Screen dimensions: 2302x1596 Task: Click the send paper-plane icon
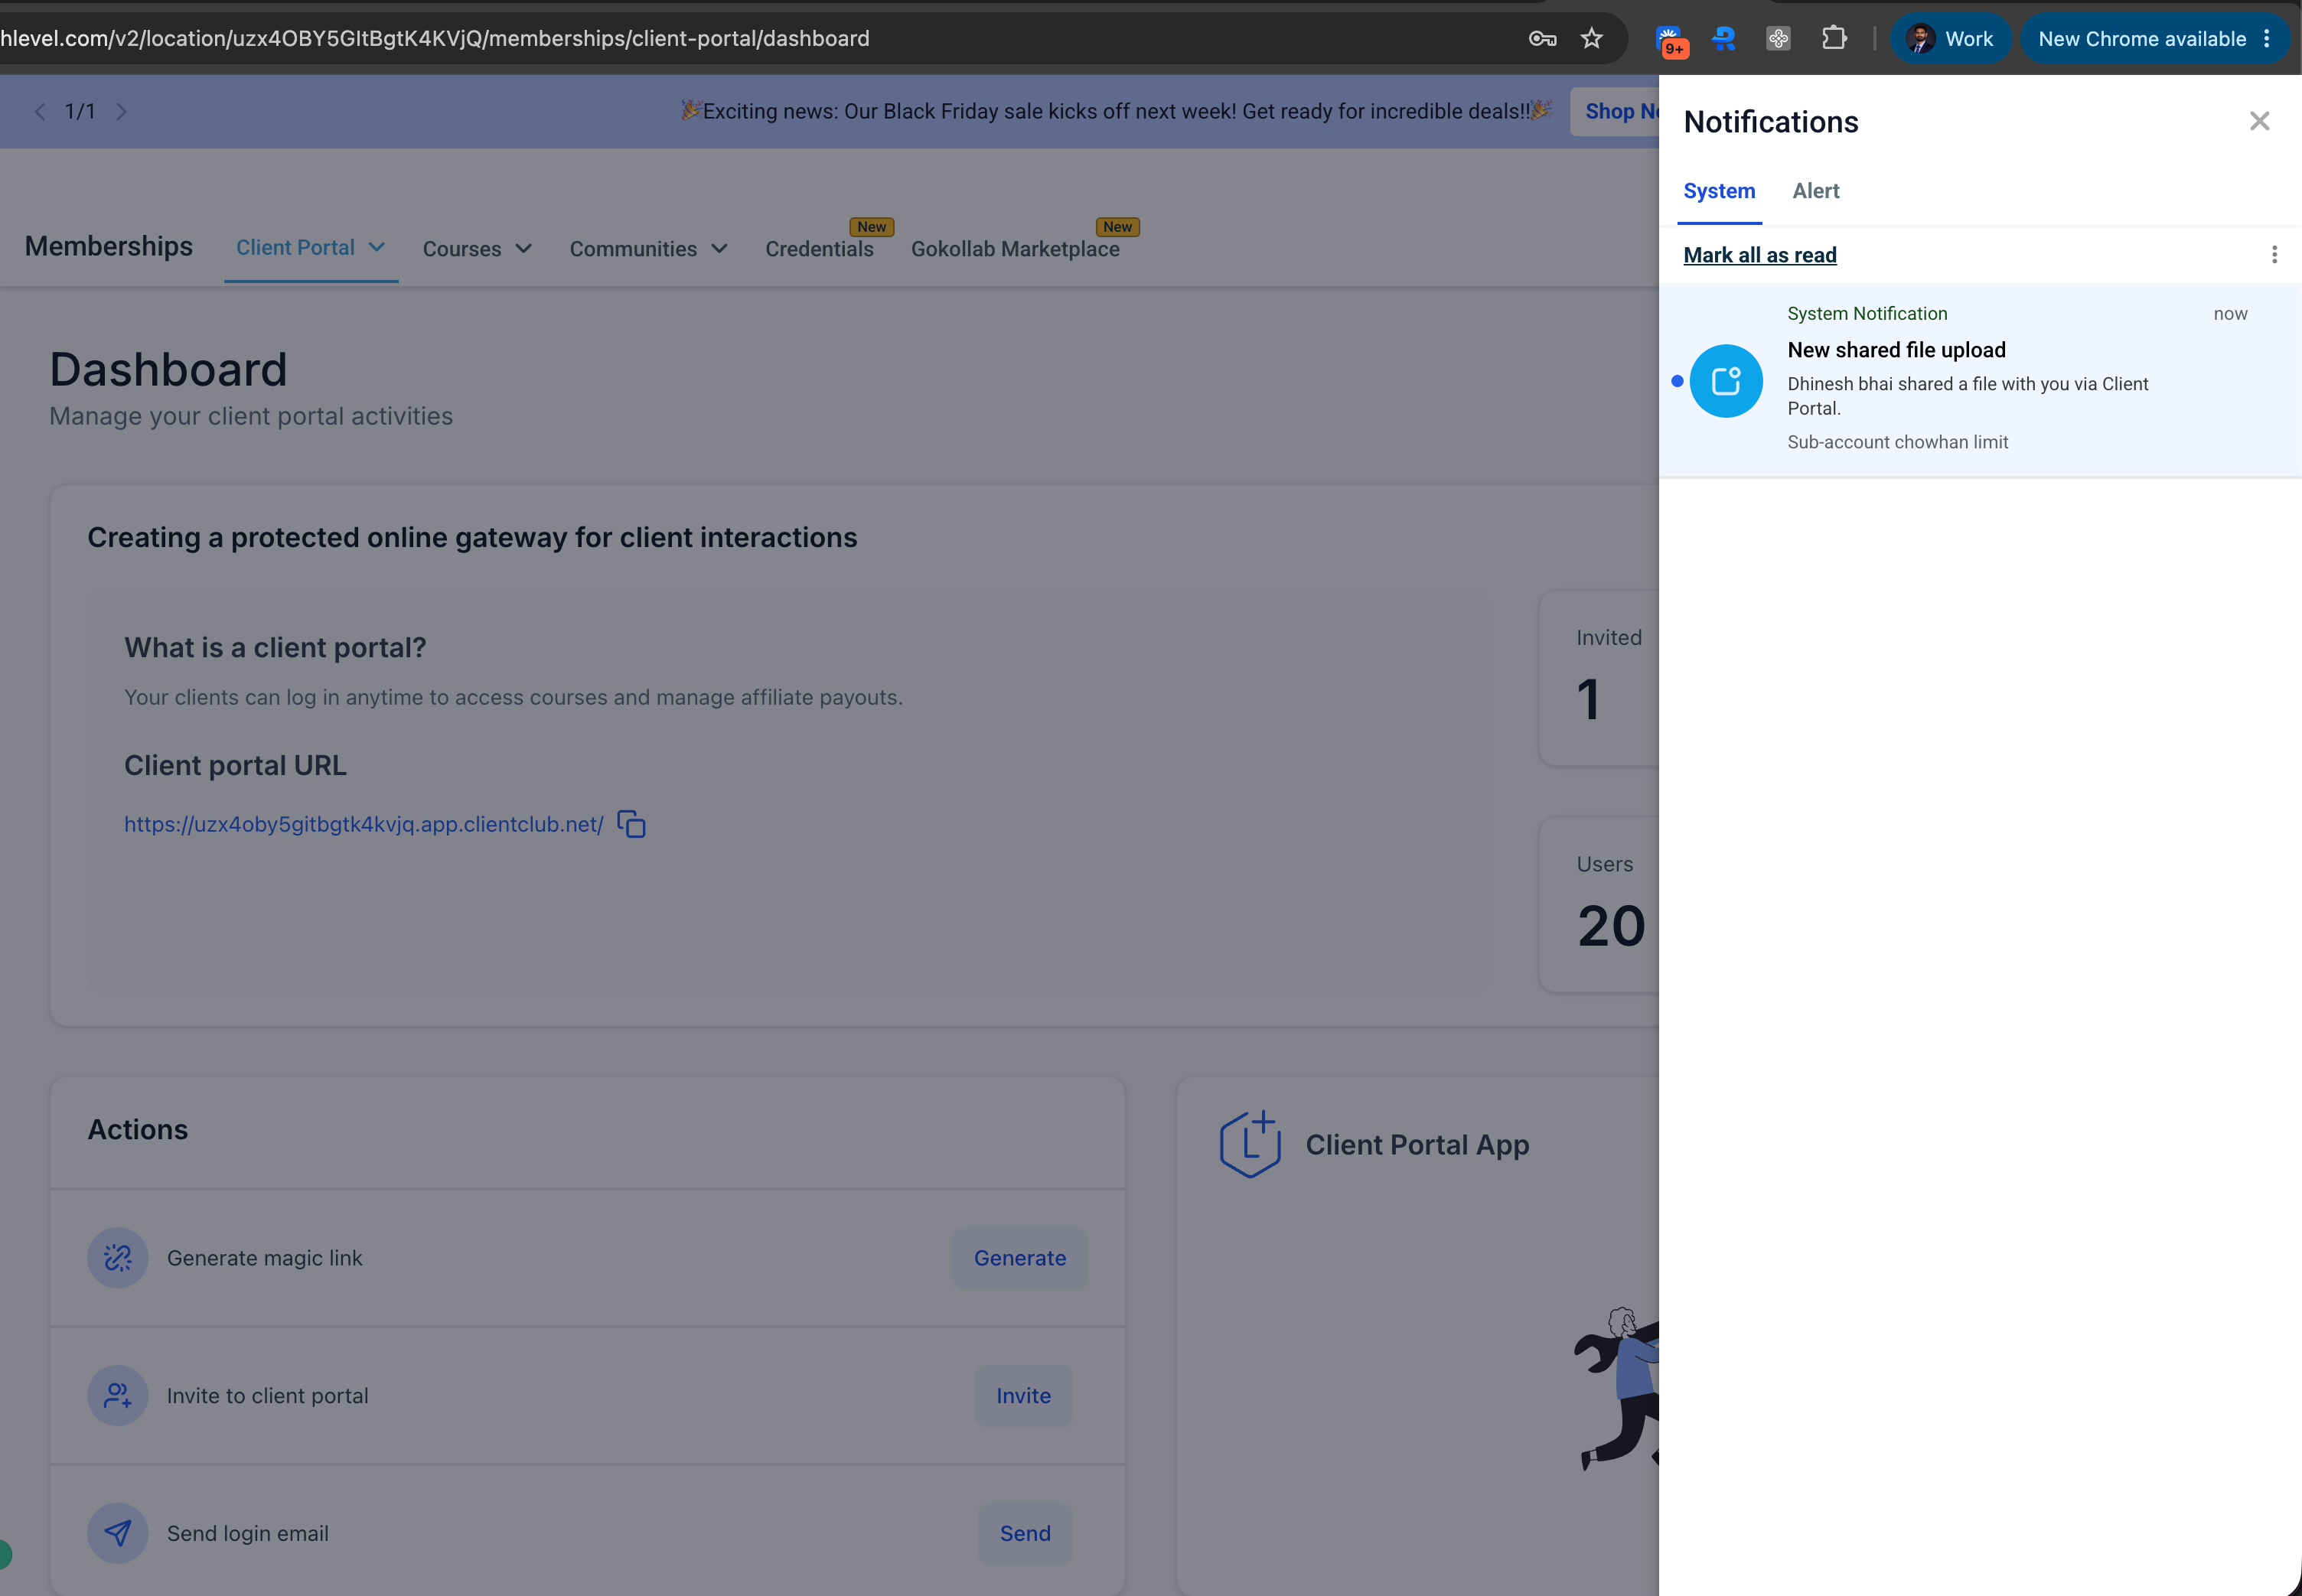coord(118,1534)
